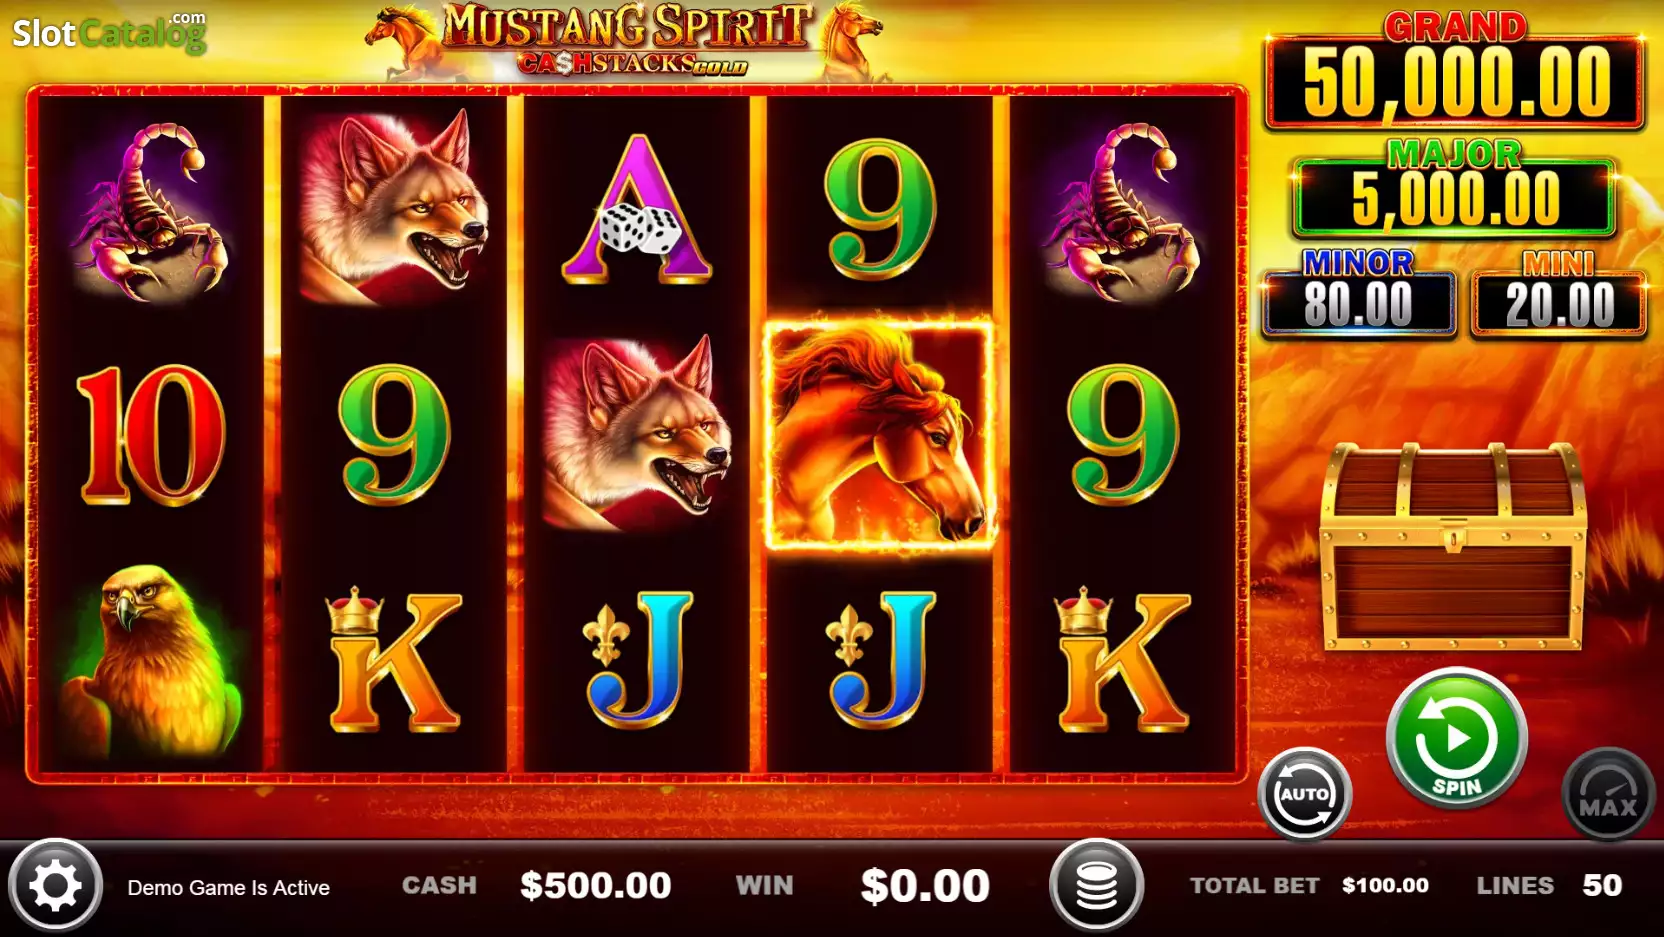Open settings with the gear icon
The height and width of the screenshot is (937, 1664).
pyautogui.click(x=56, y=885)
